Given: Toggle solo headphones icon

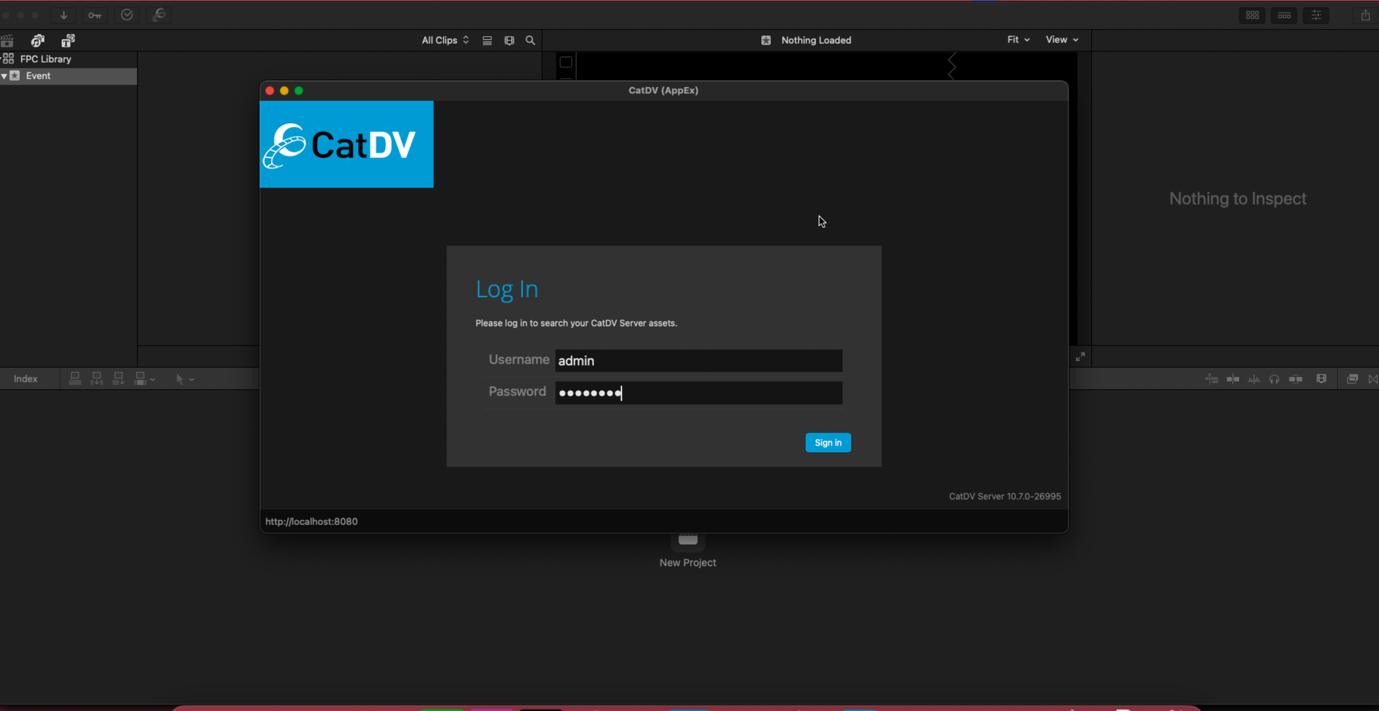Looking at the screenshot, I should click(x=1274, y=379).
